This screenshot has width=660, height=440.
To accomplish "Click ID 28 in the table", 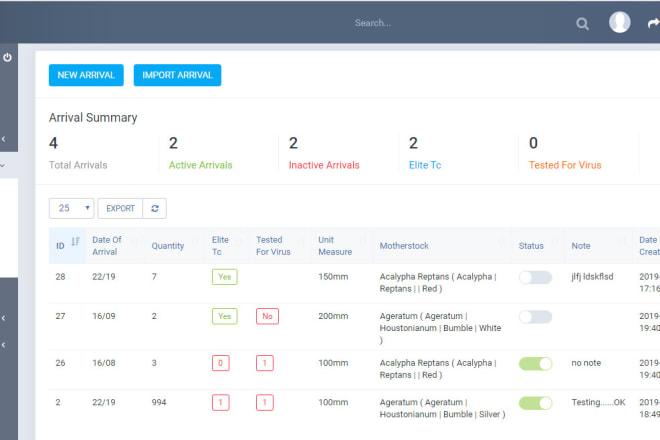I will pyautogui.click(x=60, y=277).
